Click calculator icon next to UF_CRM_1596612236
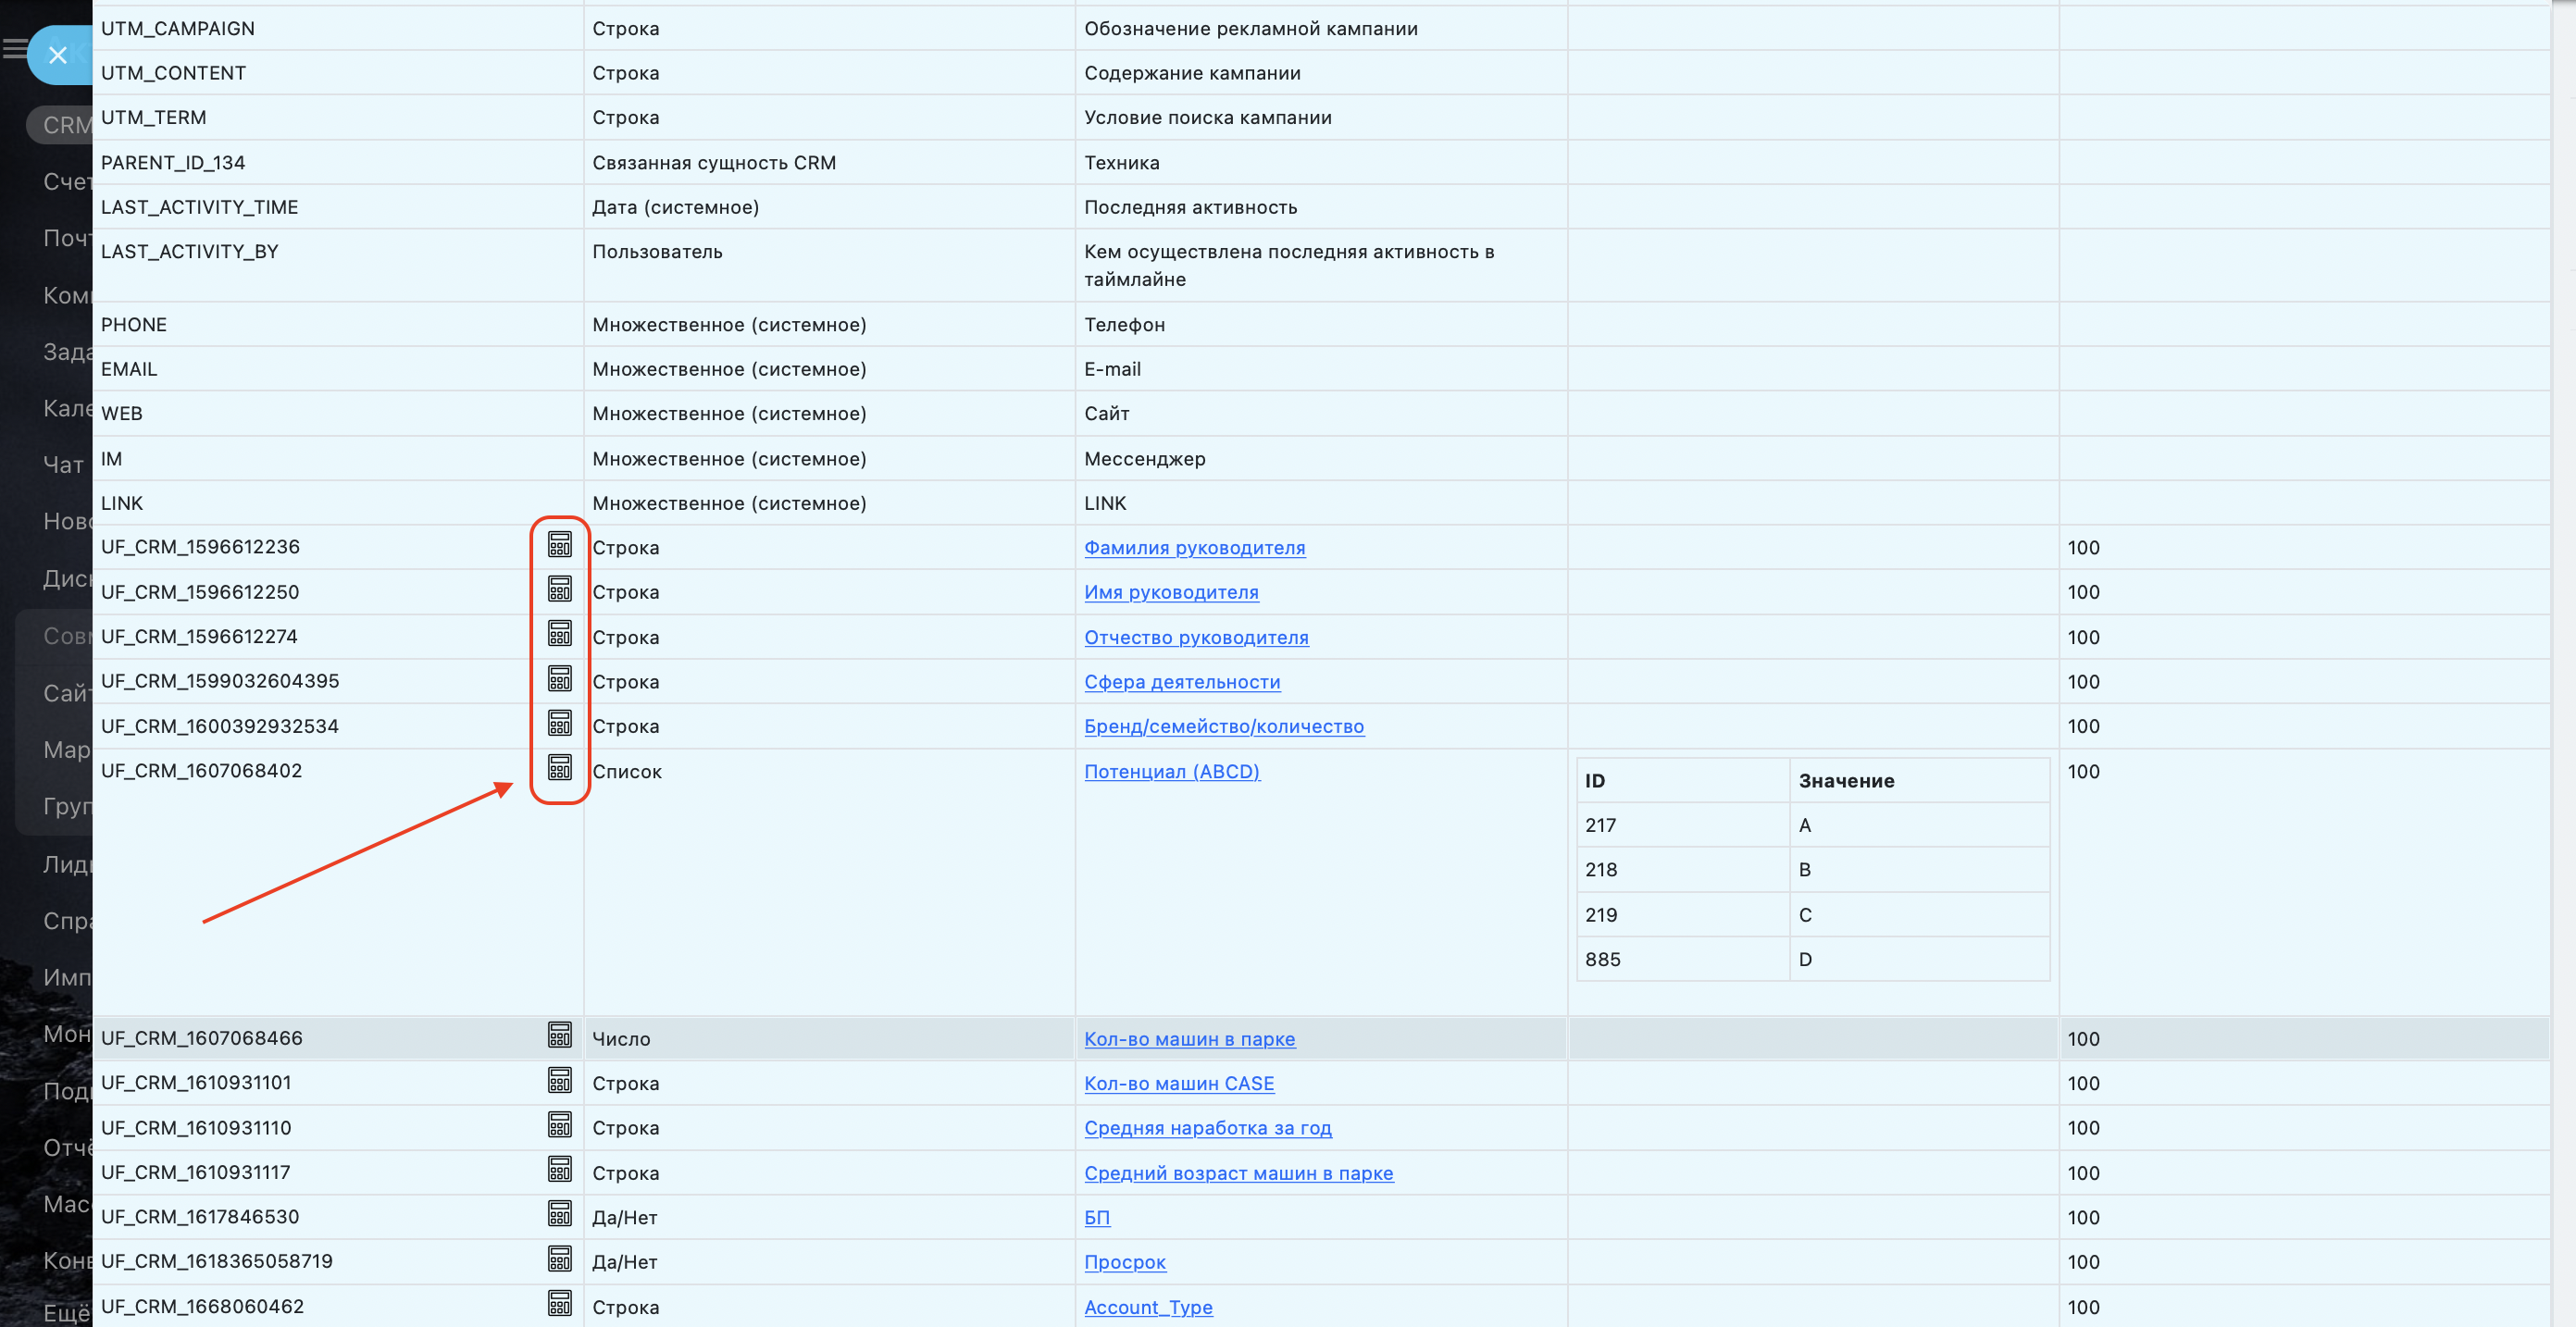 point(559,545)
